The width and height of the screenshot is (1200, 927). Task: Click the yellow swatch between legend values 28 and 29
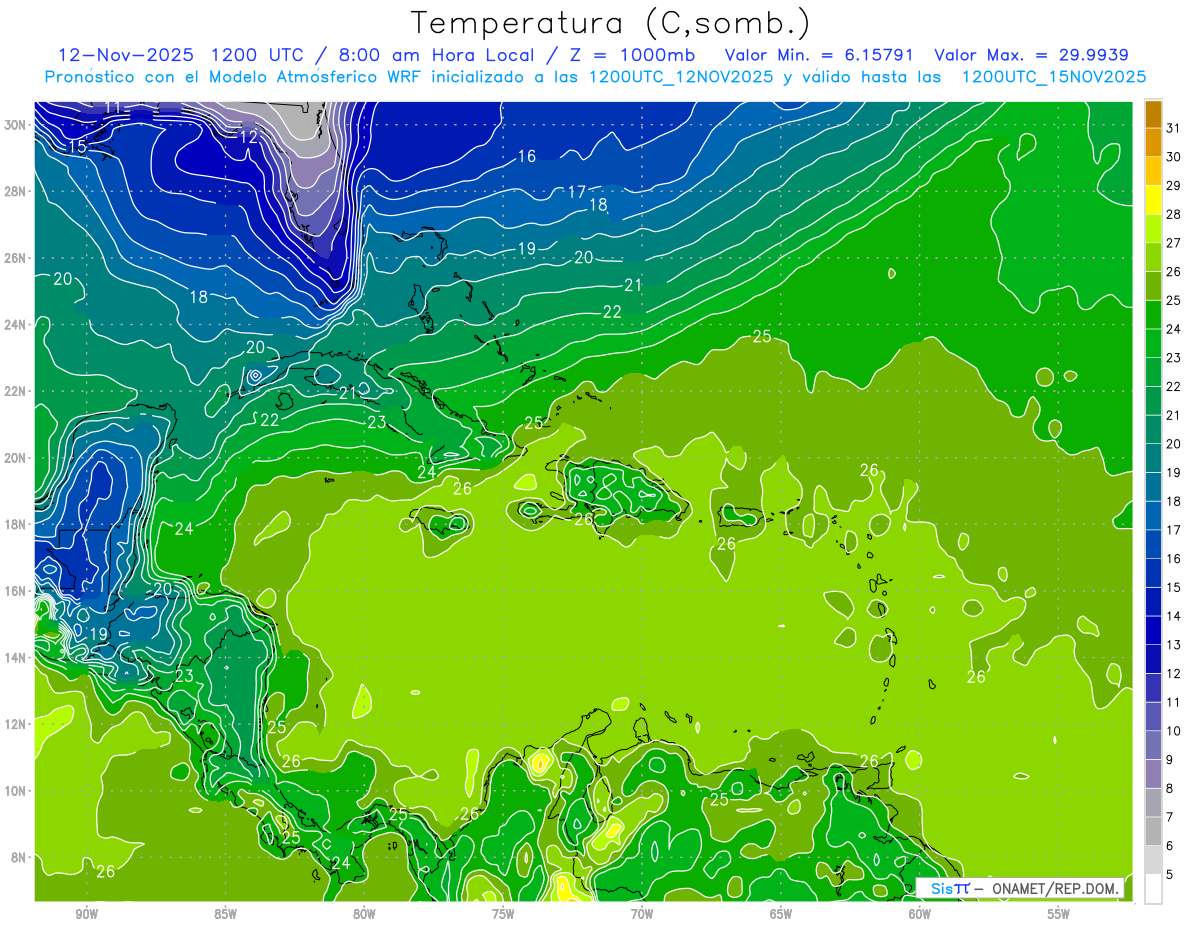coord(1153,200)
